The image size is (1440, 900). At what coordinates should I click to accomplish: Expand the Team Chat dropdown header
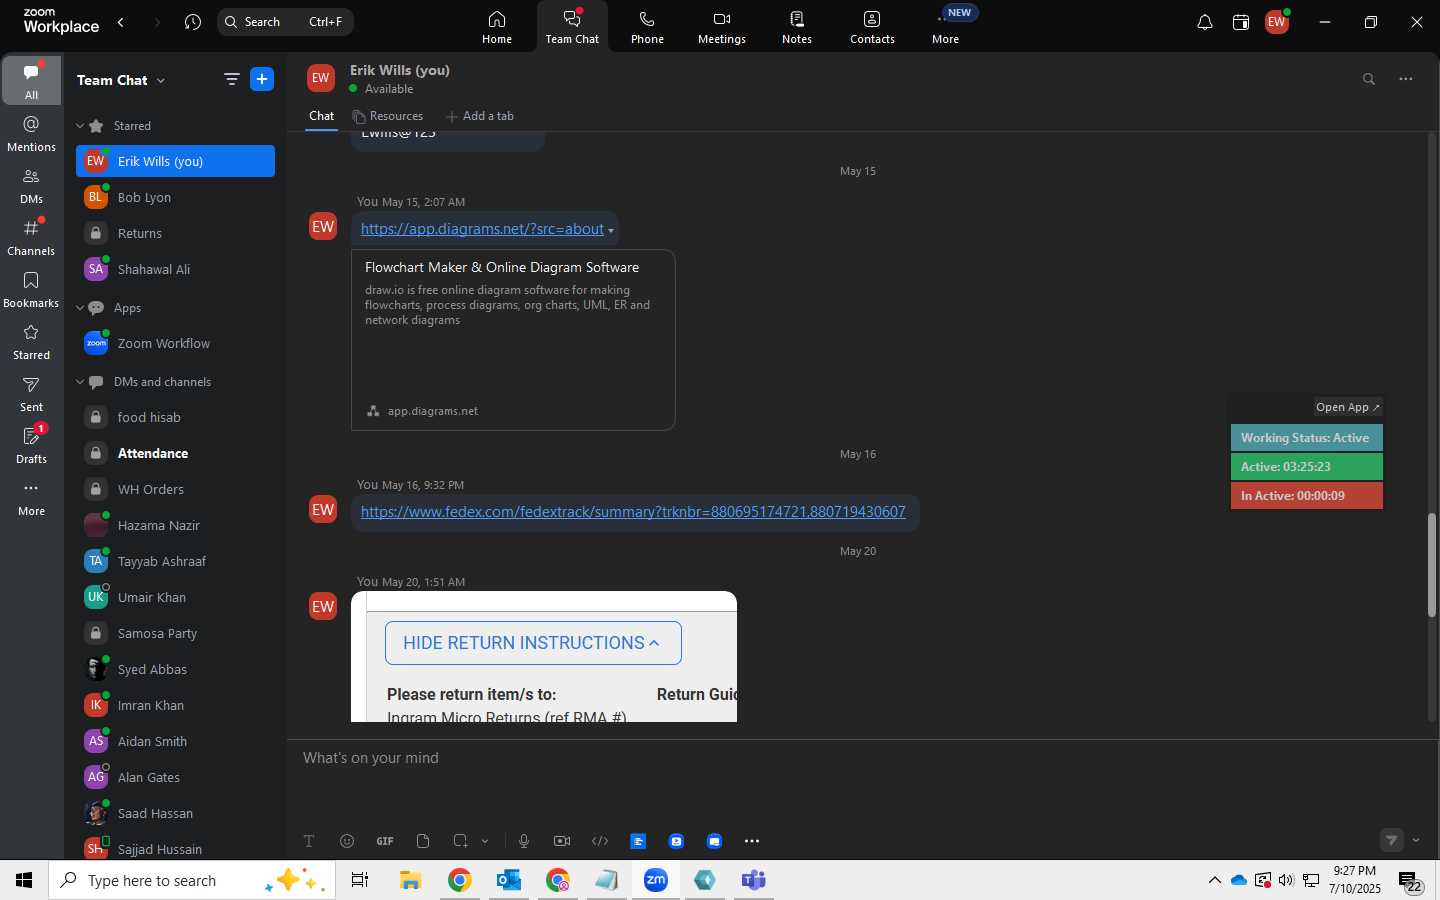(x=121, y=80)
